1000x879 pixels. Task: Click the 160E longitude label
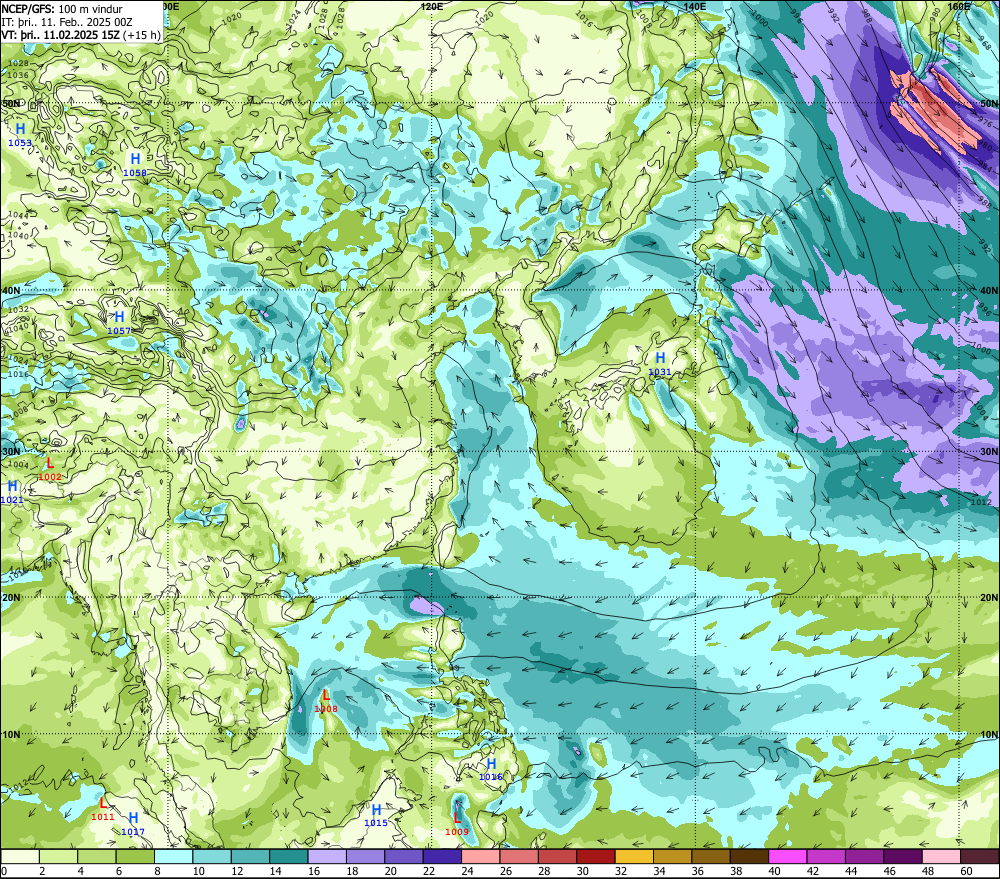pos(959,6)
